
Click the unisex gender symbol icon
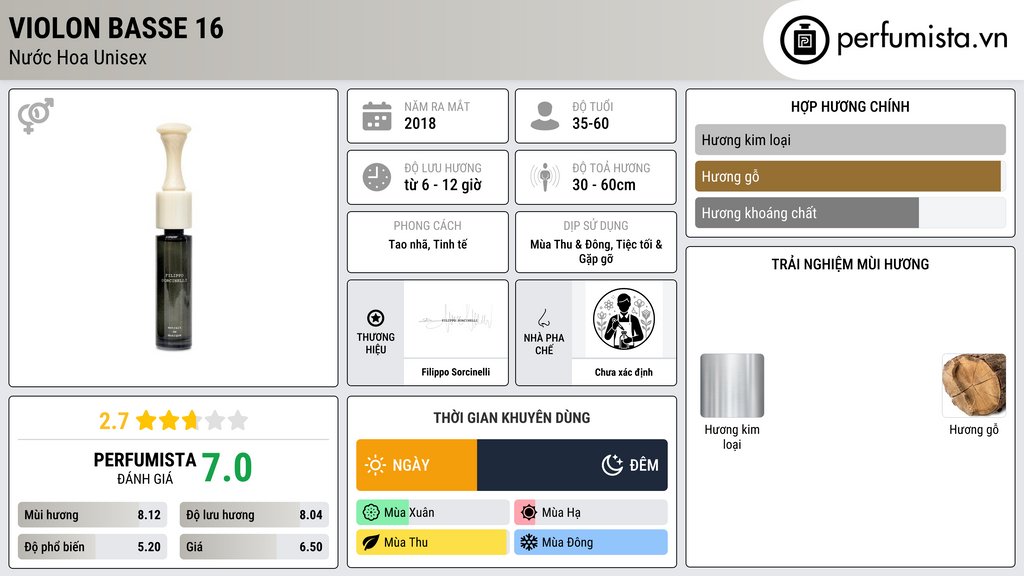pos(35,116)
